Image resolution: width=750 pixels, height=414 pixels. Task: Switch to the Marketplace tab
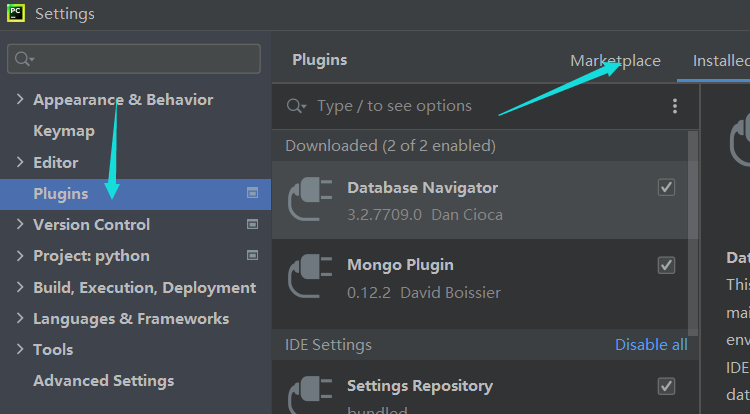click(x=615, y=61)
